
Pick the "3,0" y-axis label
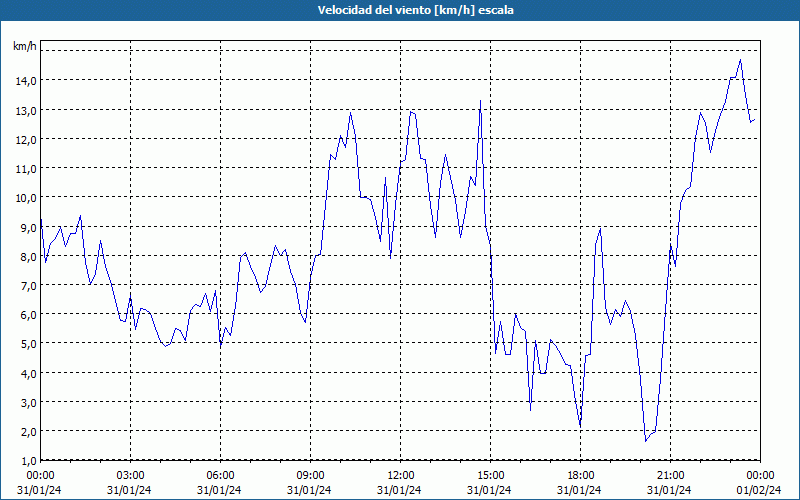(x=28, y=402)
